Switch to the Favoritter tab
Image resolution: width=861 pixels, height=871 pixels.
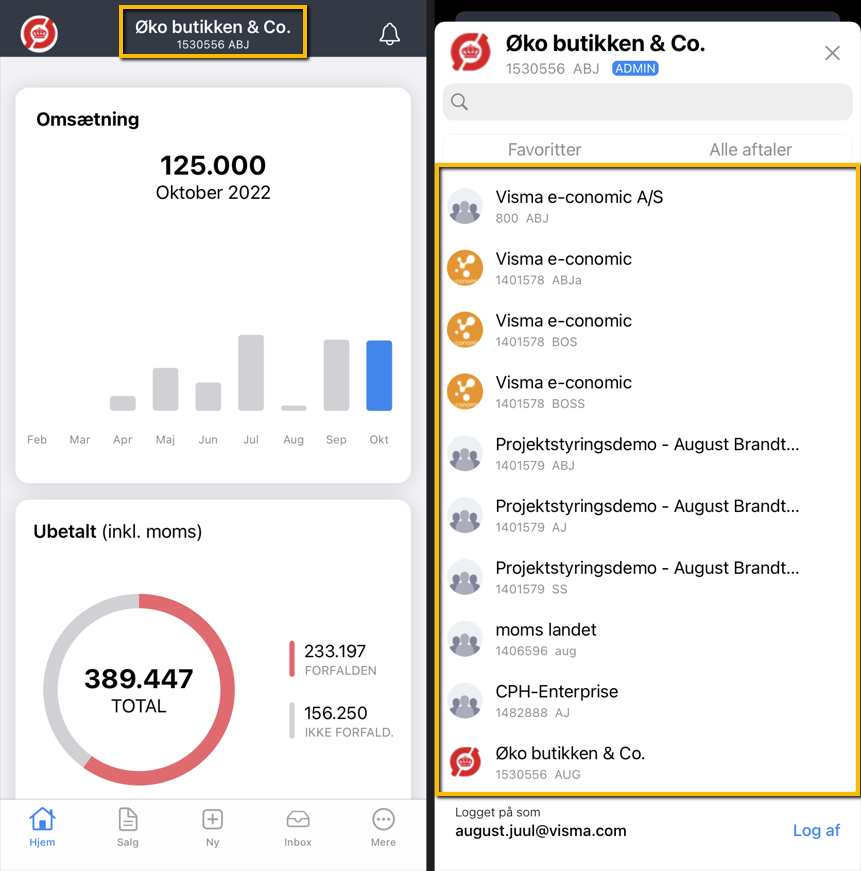(544, 149)
